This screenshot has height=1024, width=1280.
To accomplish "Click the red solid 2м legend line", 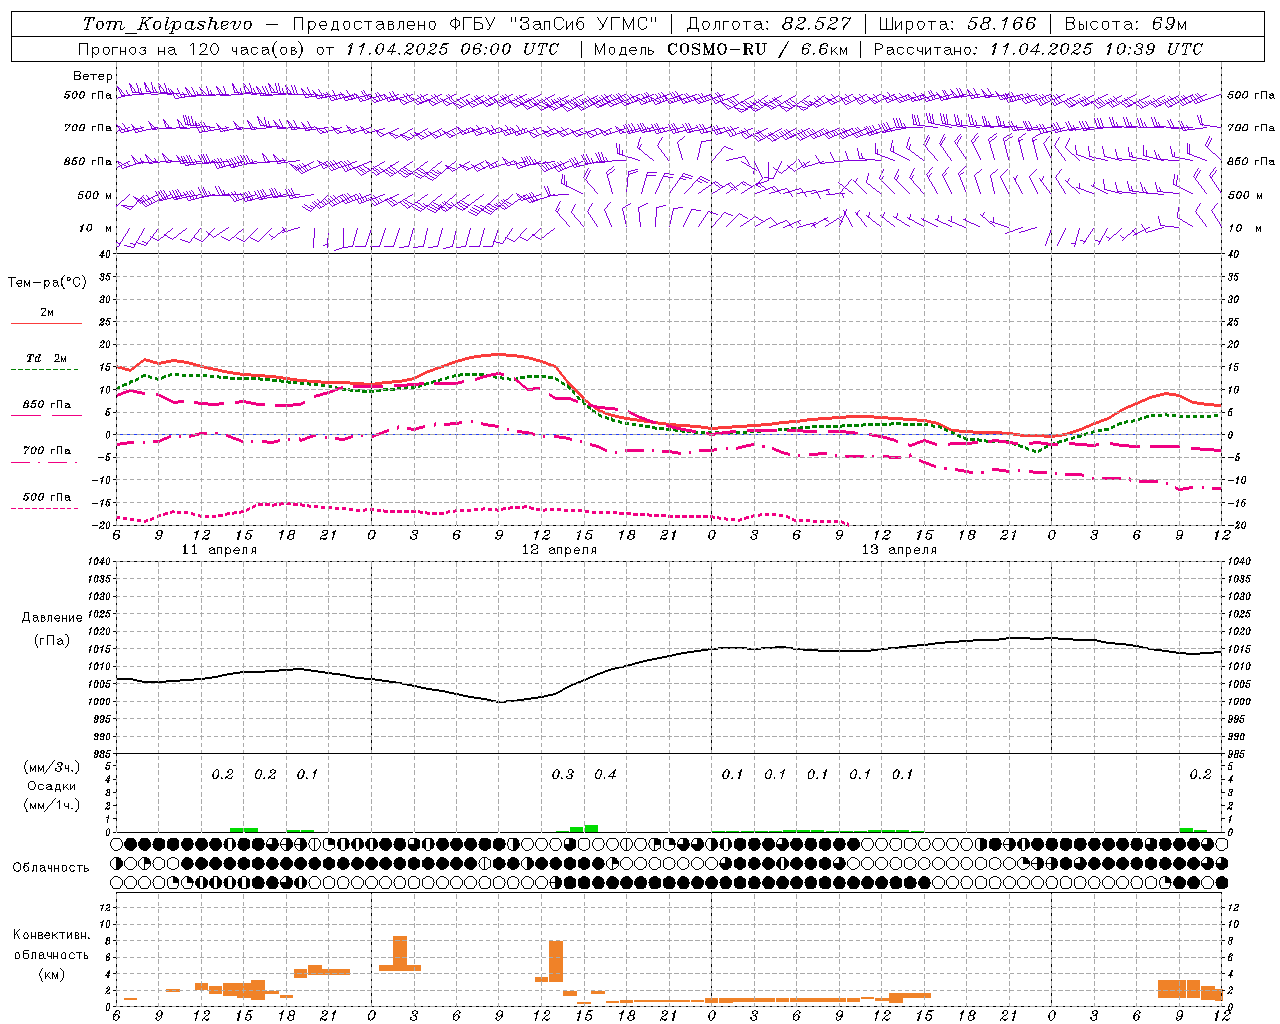I will [x=46, y=324].
